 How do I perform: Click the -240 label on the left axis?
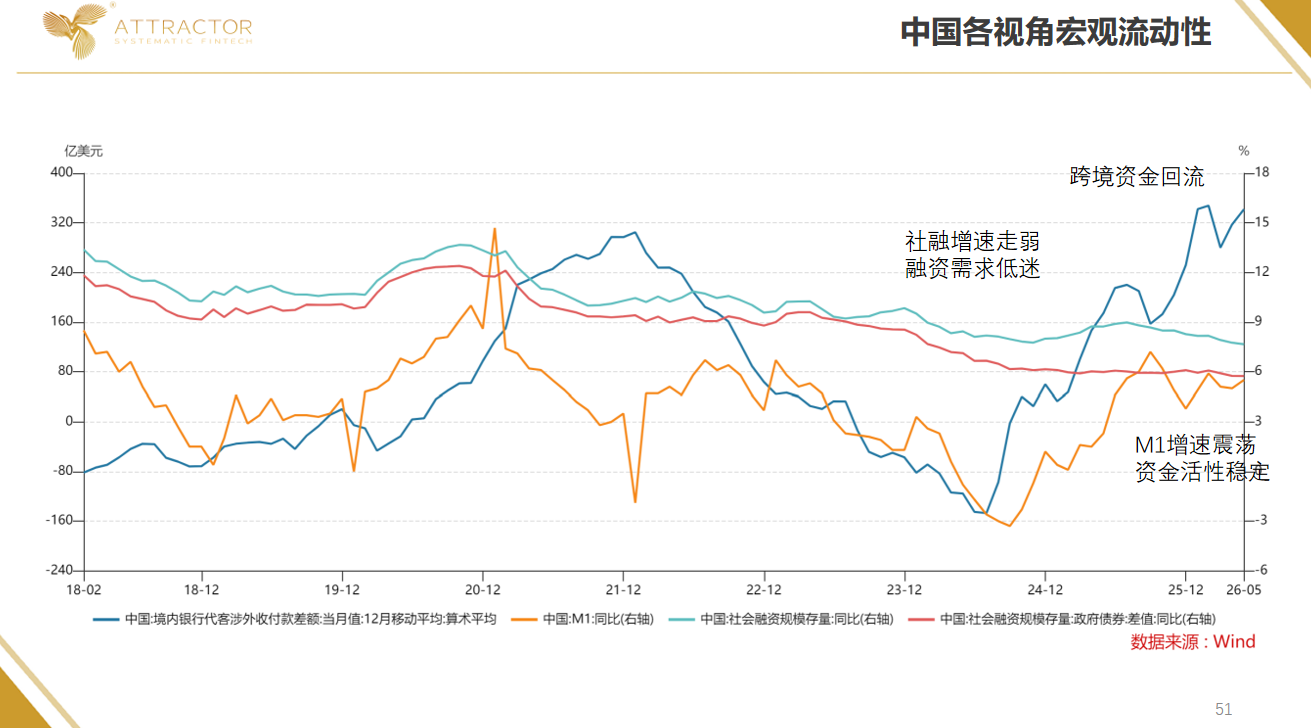point(59,570)
